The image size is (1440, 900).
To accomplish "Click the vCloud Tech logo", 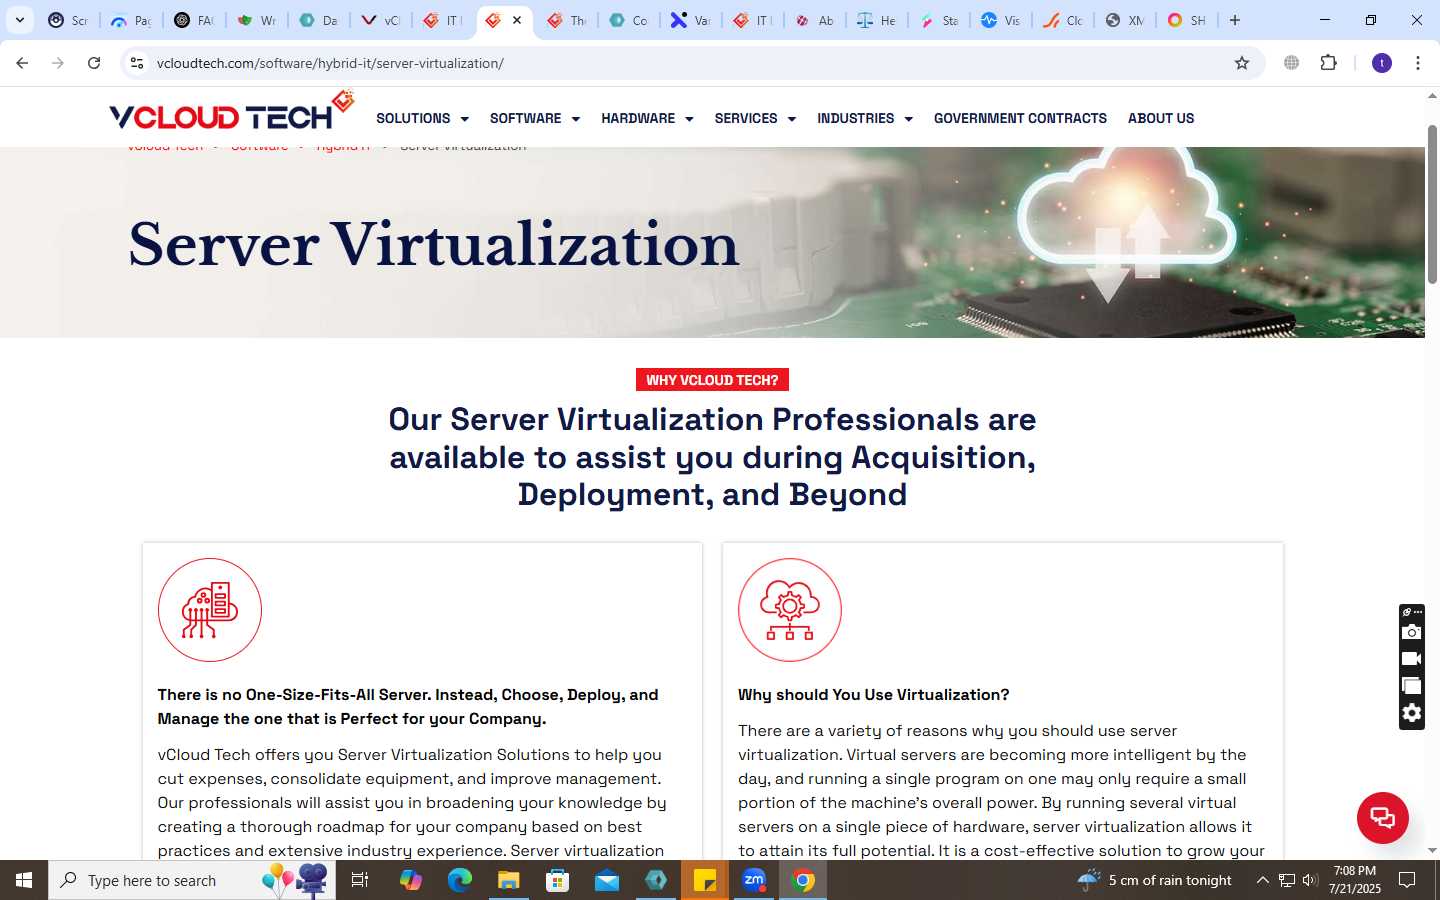I will point(231,112).
